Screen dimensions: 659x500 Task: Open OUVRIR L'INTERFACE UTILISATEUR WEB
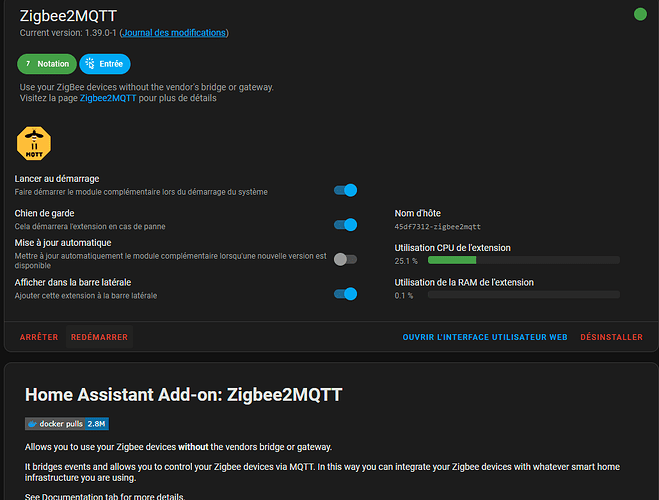pos(485,337)
